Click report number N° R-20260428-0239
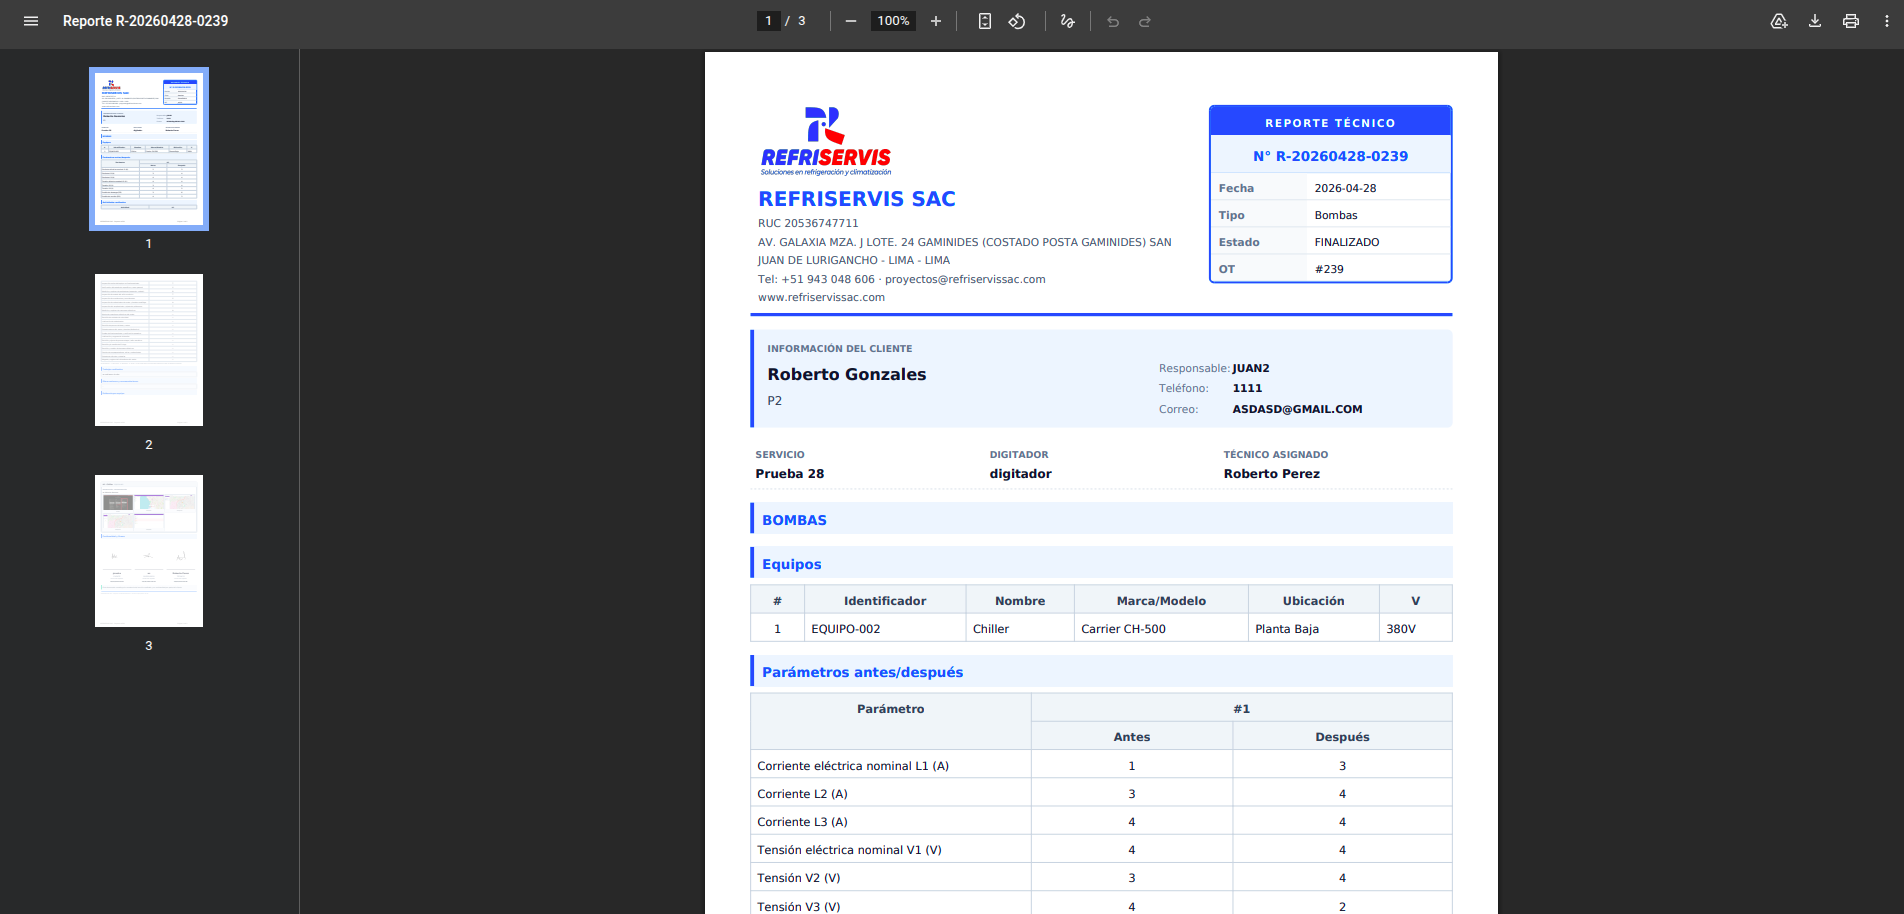Image resolution: width=1904 pixels, height=914 pixels. (1330, 156)
